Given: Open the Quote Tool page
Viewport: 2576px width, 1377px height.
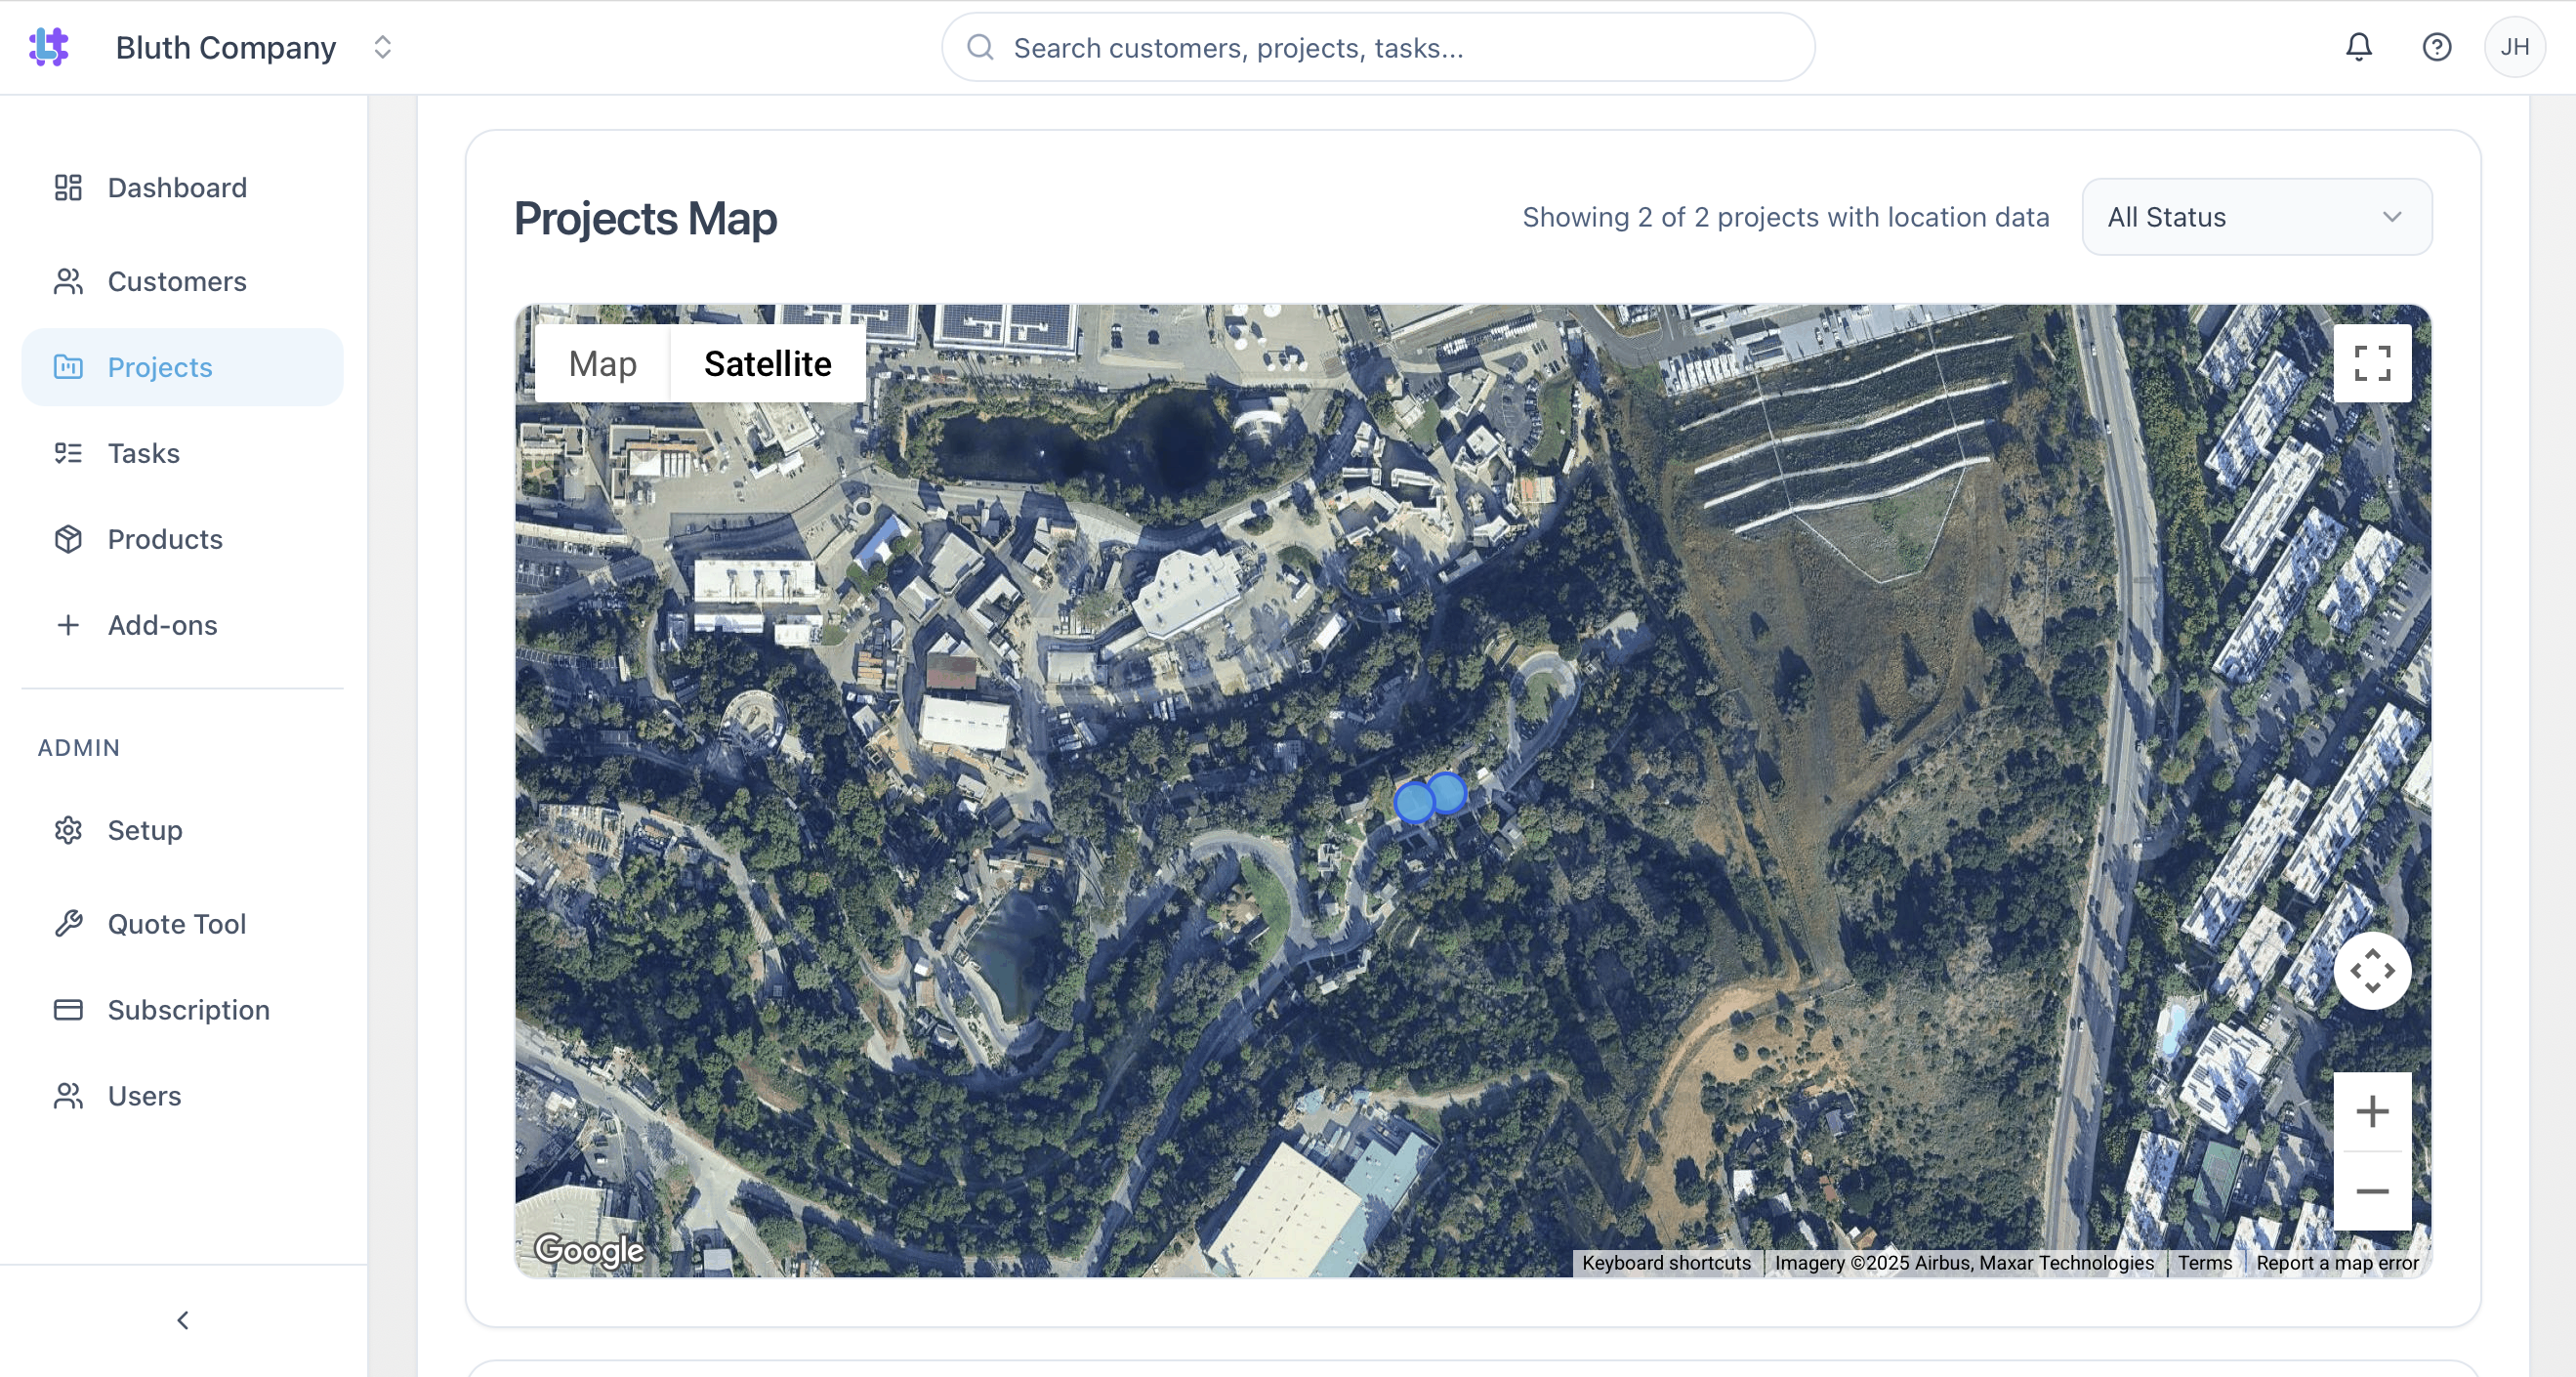Looking at the screenshot, I should 177,923.
